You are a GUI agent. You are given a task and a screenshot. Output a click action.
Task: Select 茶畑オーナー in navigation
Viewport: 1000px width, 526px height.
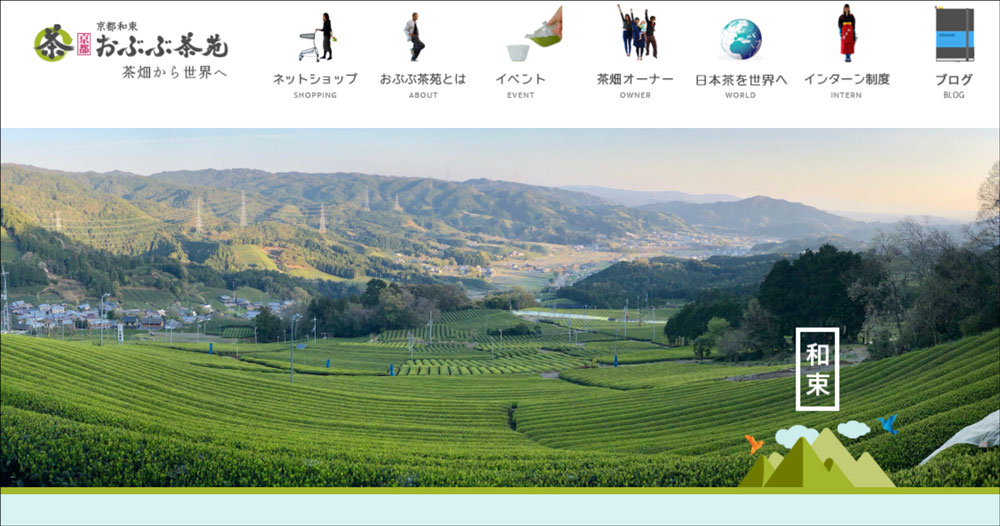pyautogui.click(x=635, y=79)
